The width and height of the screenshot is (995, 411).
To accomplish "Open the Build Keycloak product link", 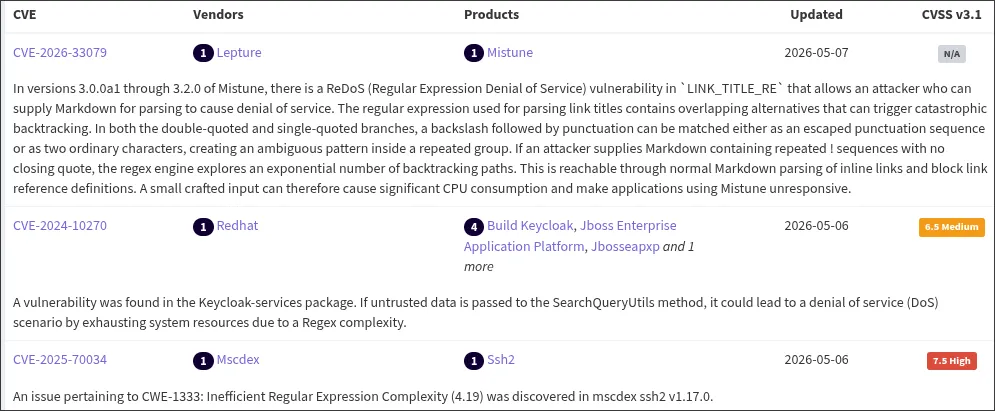I will click(530, 226).
